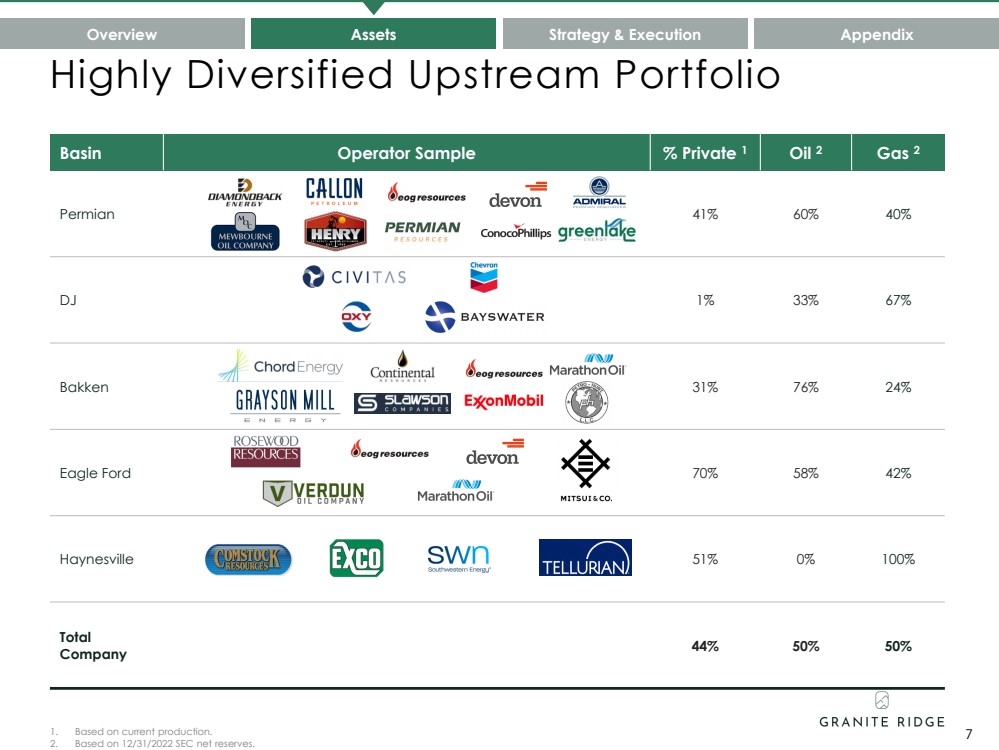Click the Permian Resources logo
This screenshot has height=750, width=999.
coord(422,231)
